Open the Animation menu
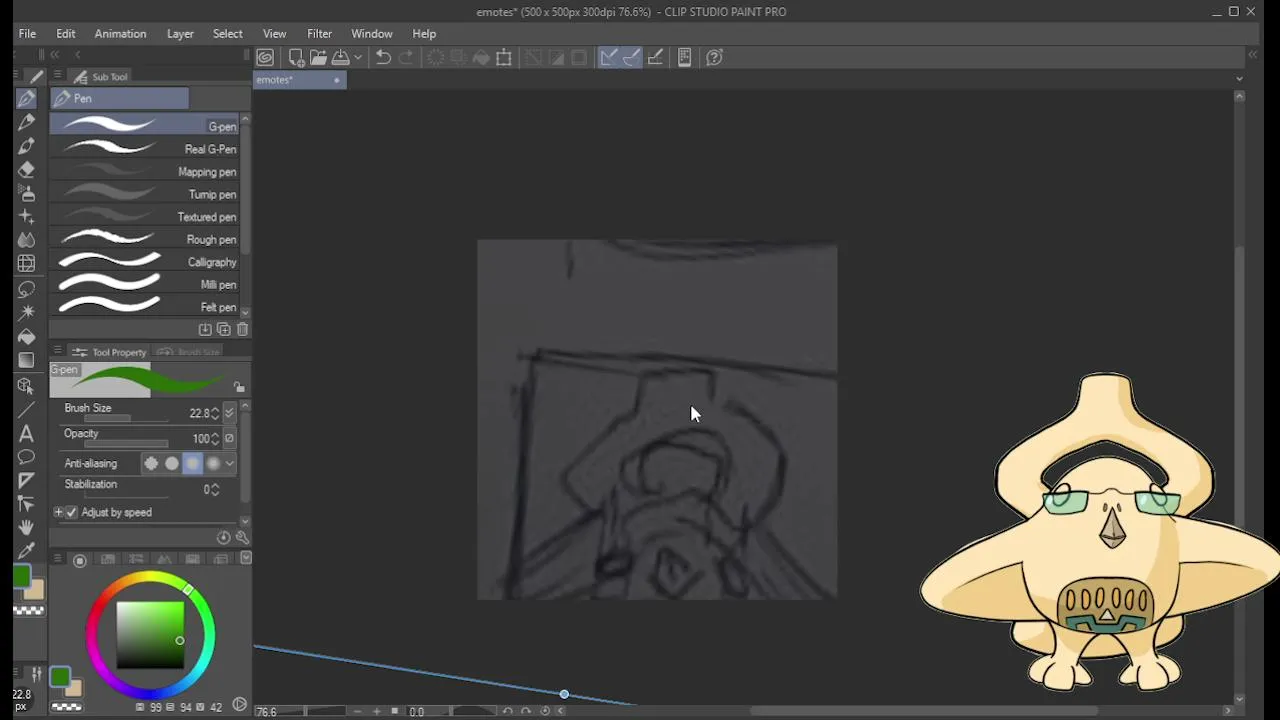The width and height of the screenshot is (1280, 720). (x=120, y=34)
